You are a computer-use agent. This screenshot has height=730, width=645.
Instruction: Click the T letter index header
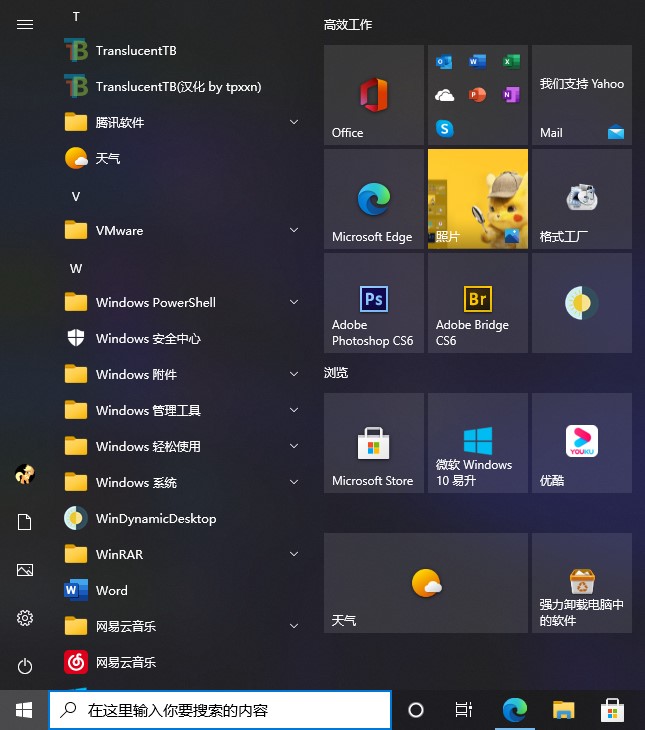(x=76, y=17)
